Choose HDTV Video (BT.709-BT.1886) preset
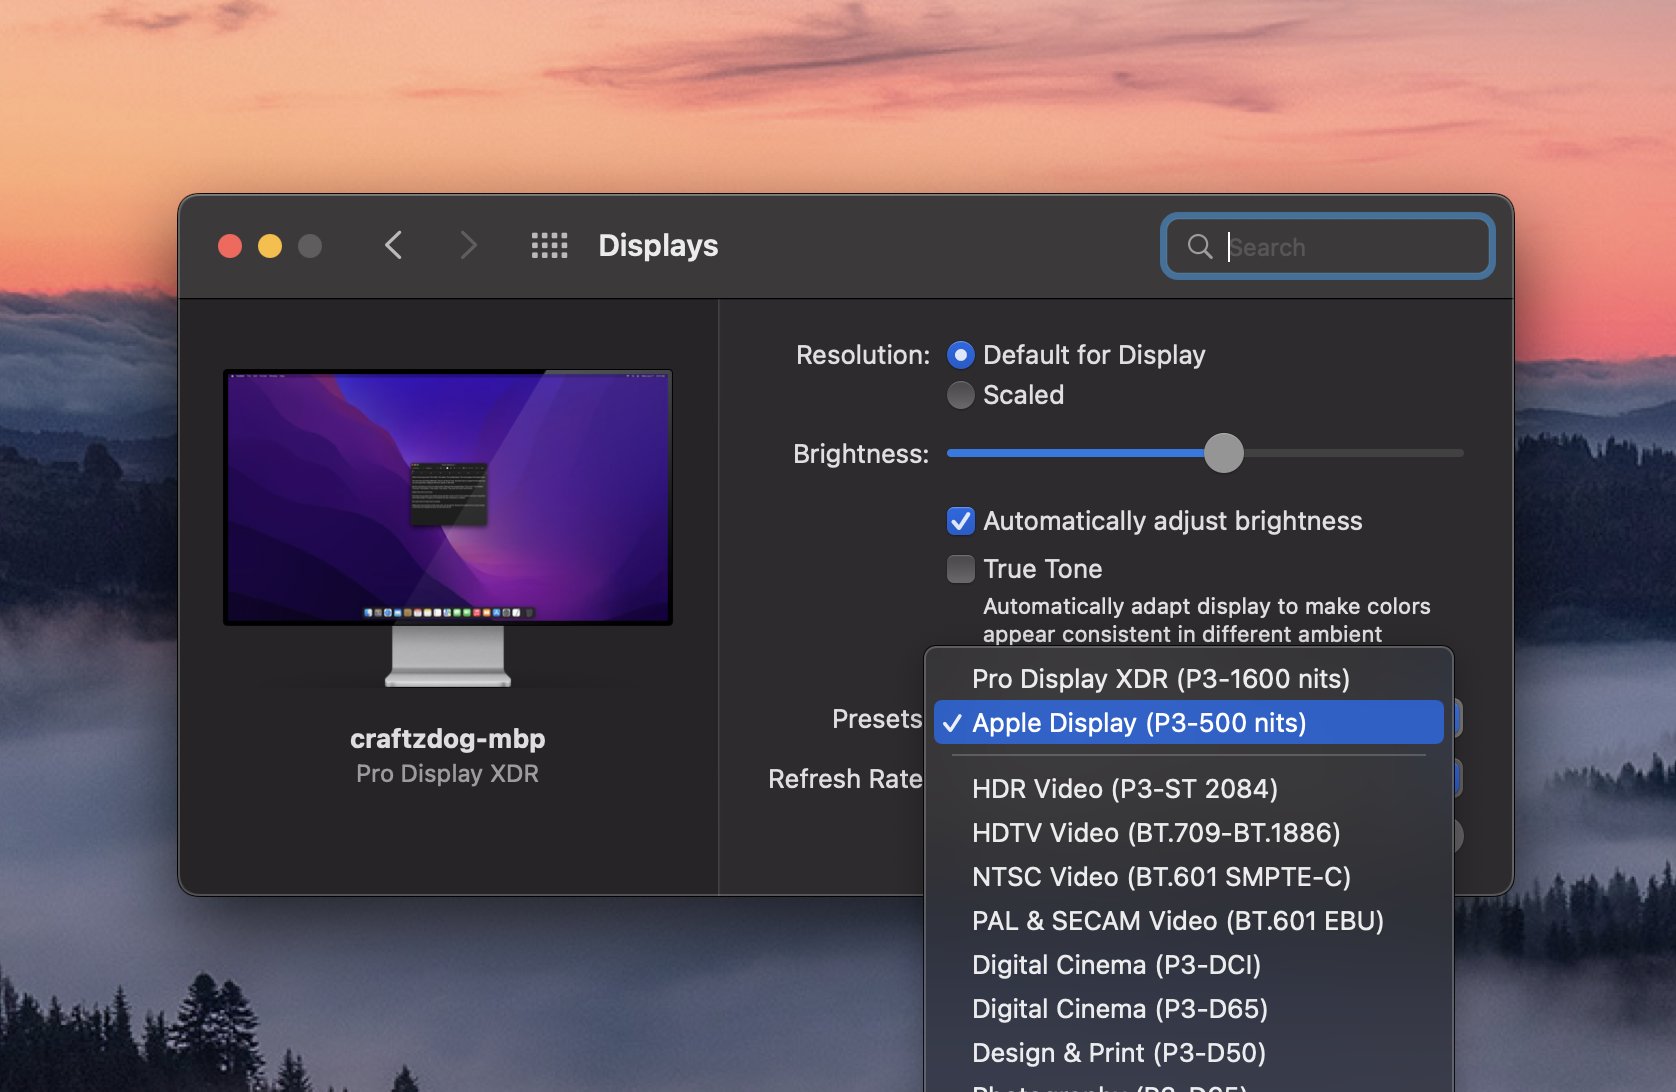This screenshot has width=1676, height=1092. coord(1155,832)
